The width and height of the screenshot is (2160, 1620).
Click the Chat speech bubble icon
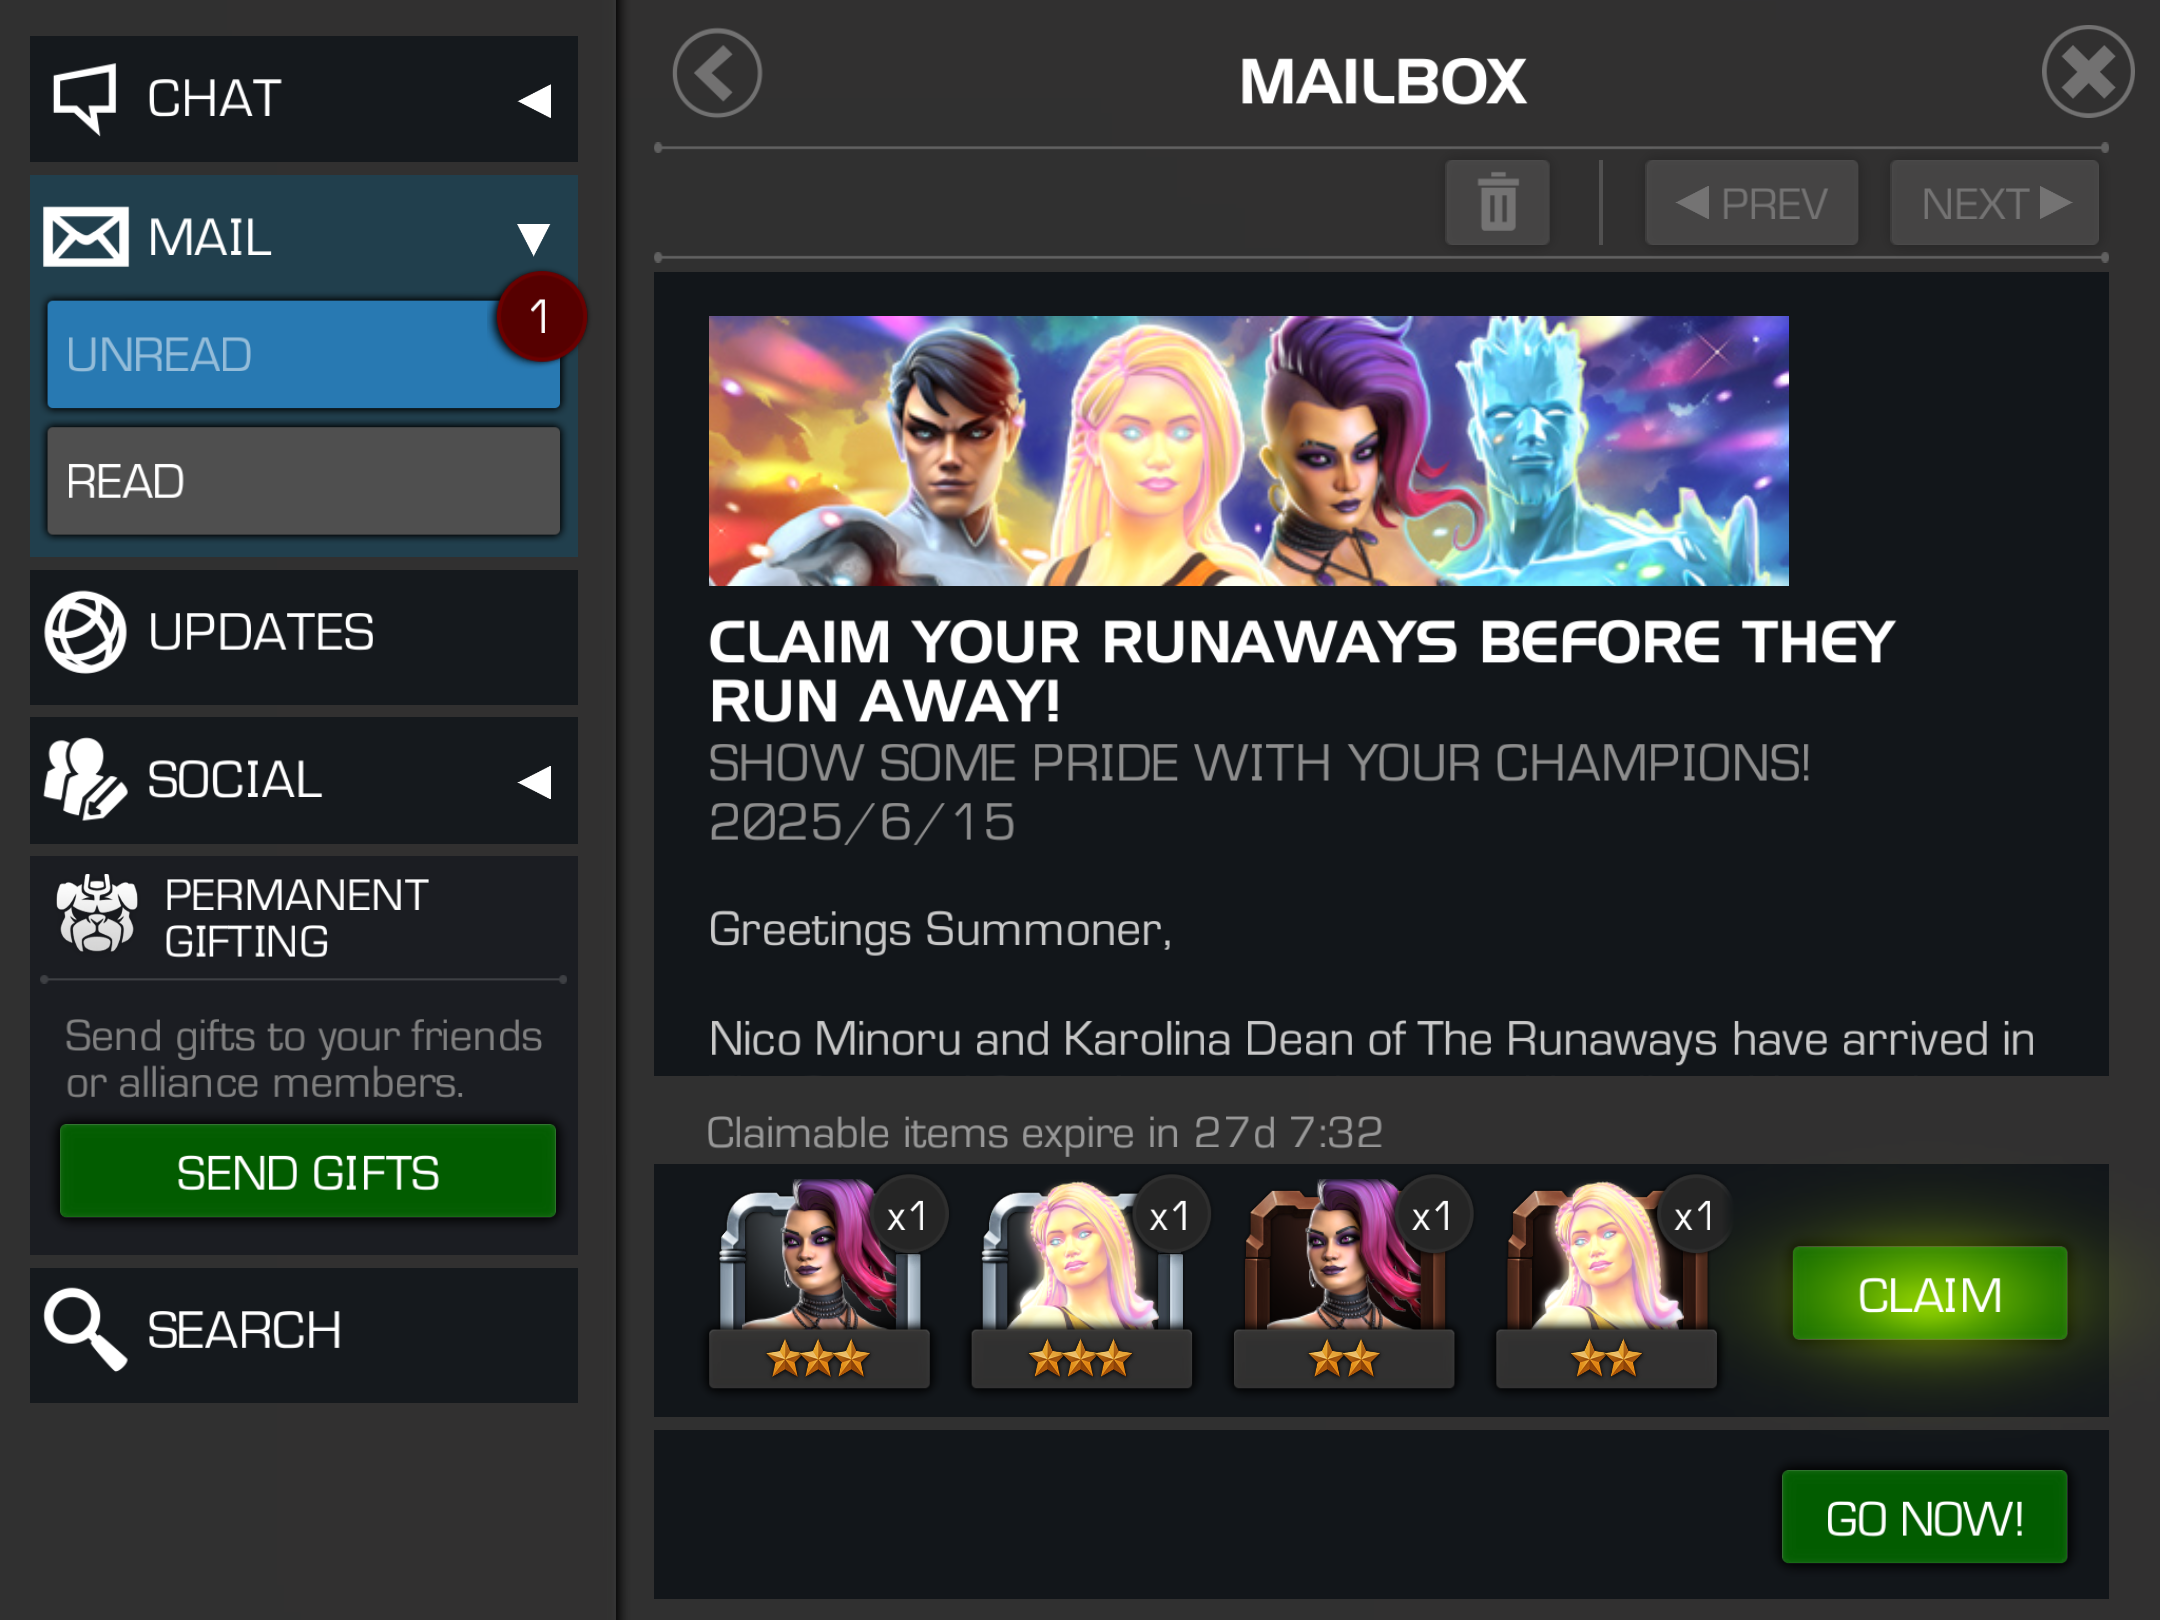point(84,99)
